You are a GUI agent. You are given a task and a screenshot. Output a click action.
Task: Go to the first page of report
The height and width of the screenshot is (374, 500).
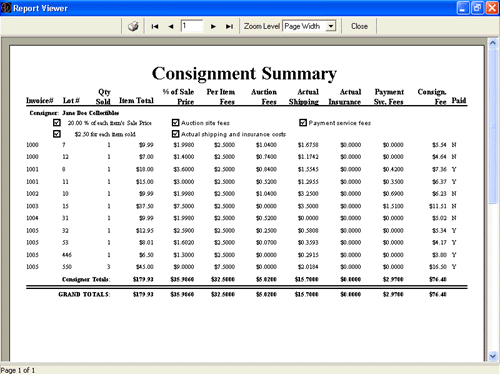tap(155, 26)
